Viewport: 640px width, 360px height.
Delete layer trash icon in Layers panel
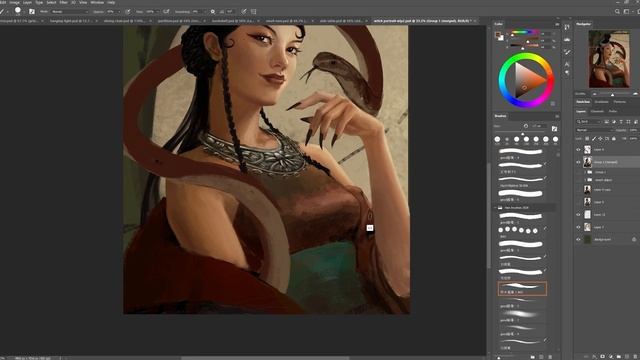pos(635,357)
